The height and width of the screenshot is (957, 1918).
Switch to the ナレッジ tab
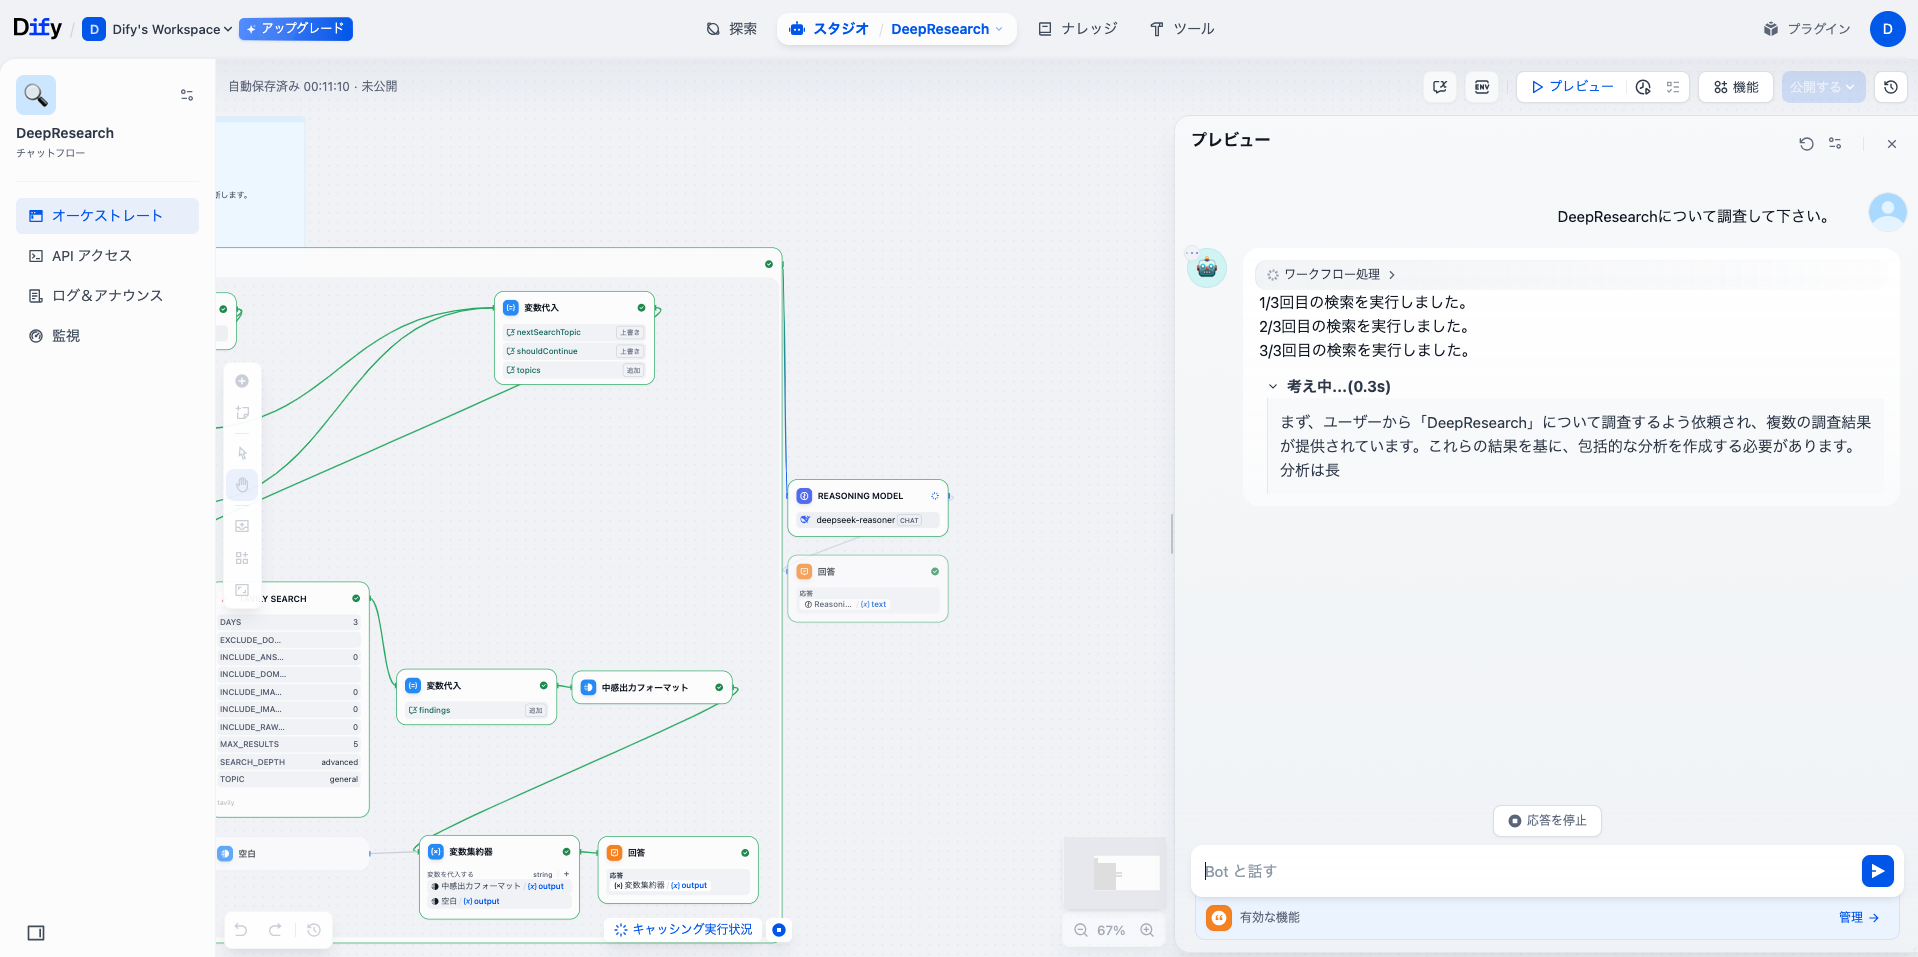(1078, 28)
